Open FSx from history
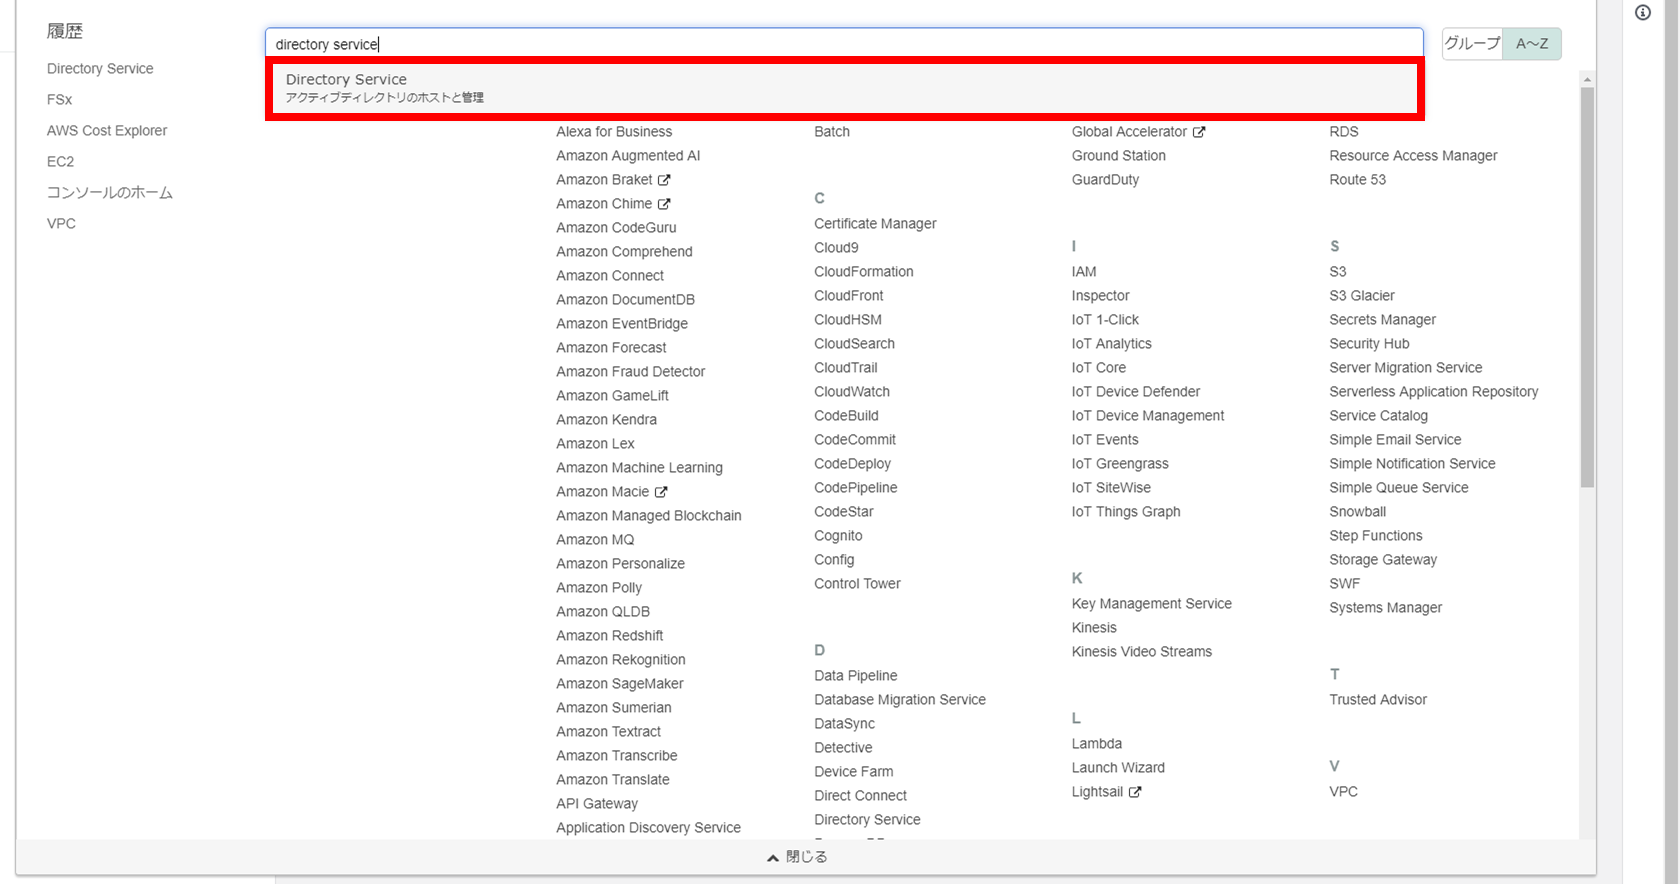This screenshot has height=884, width=1680. [x=59, y=100]
